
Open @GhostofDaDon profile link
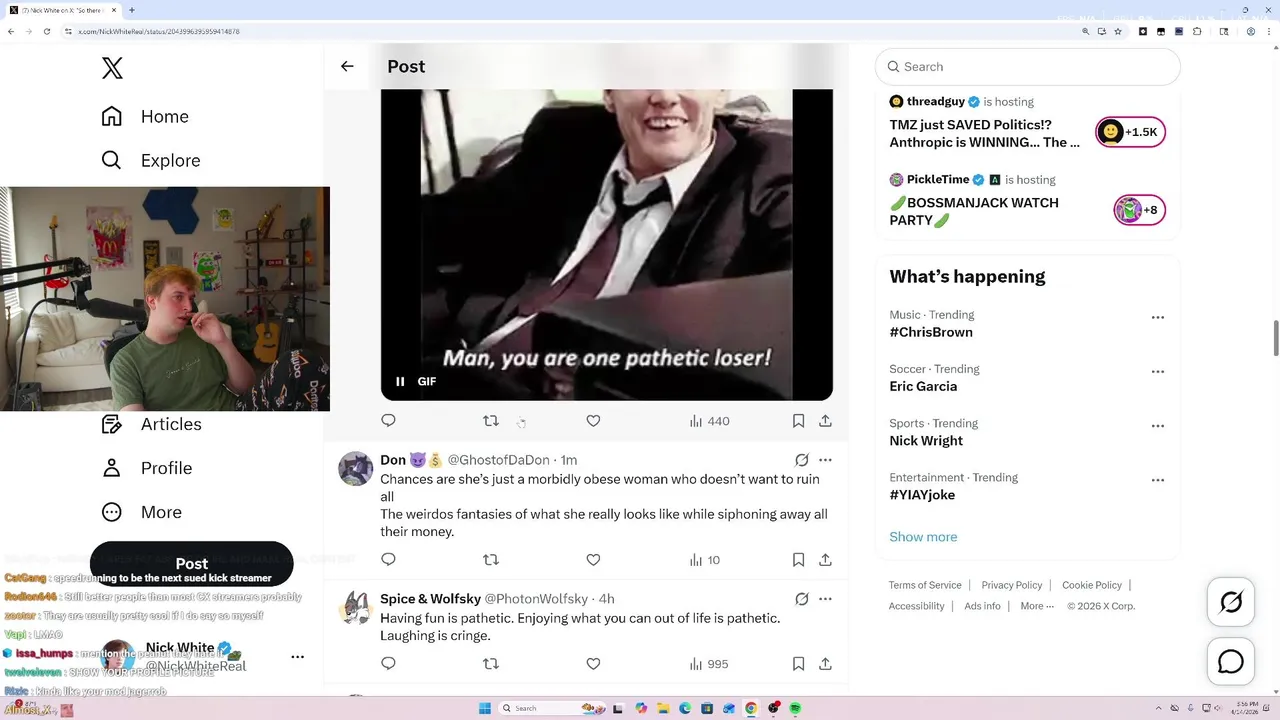[498, 460]
